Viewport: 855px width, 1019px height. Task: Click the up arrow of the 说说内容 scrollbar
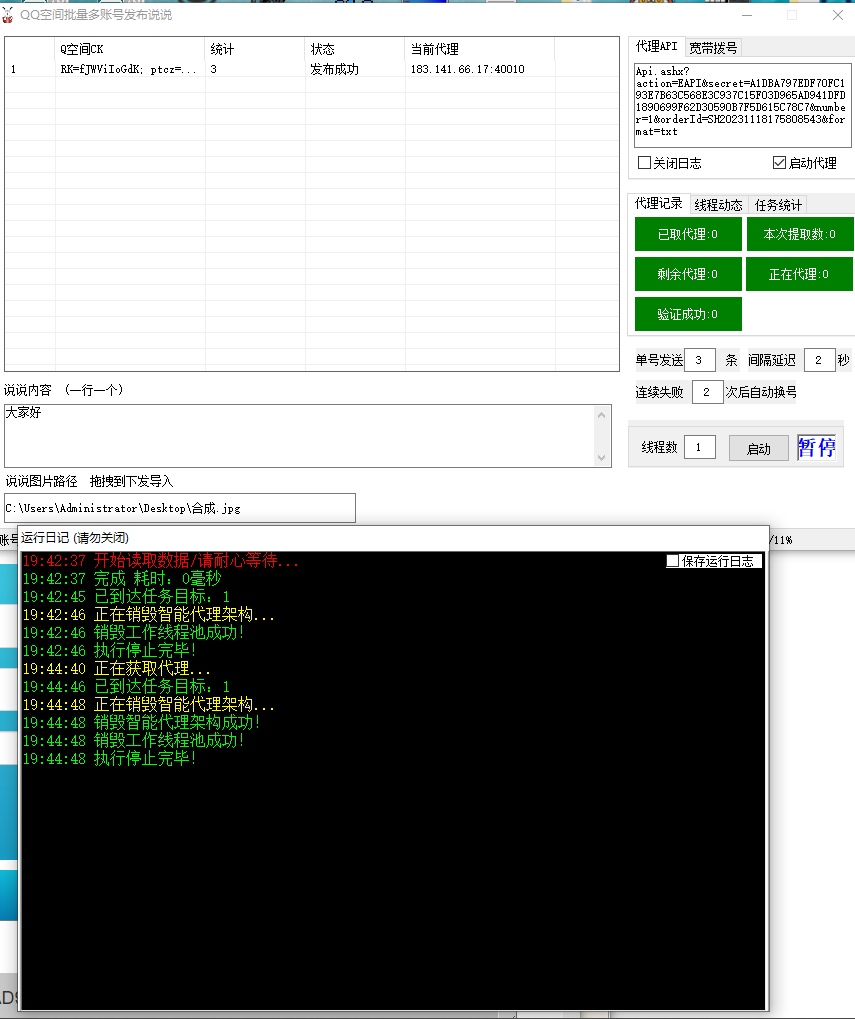pos(602,415)
